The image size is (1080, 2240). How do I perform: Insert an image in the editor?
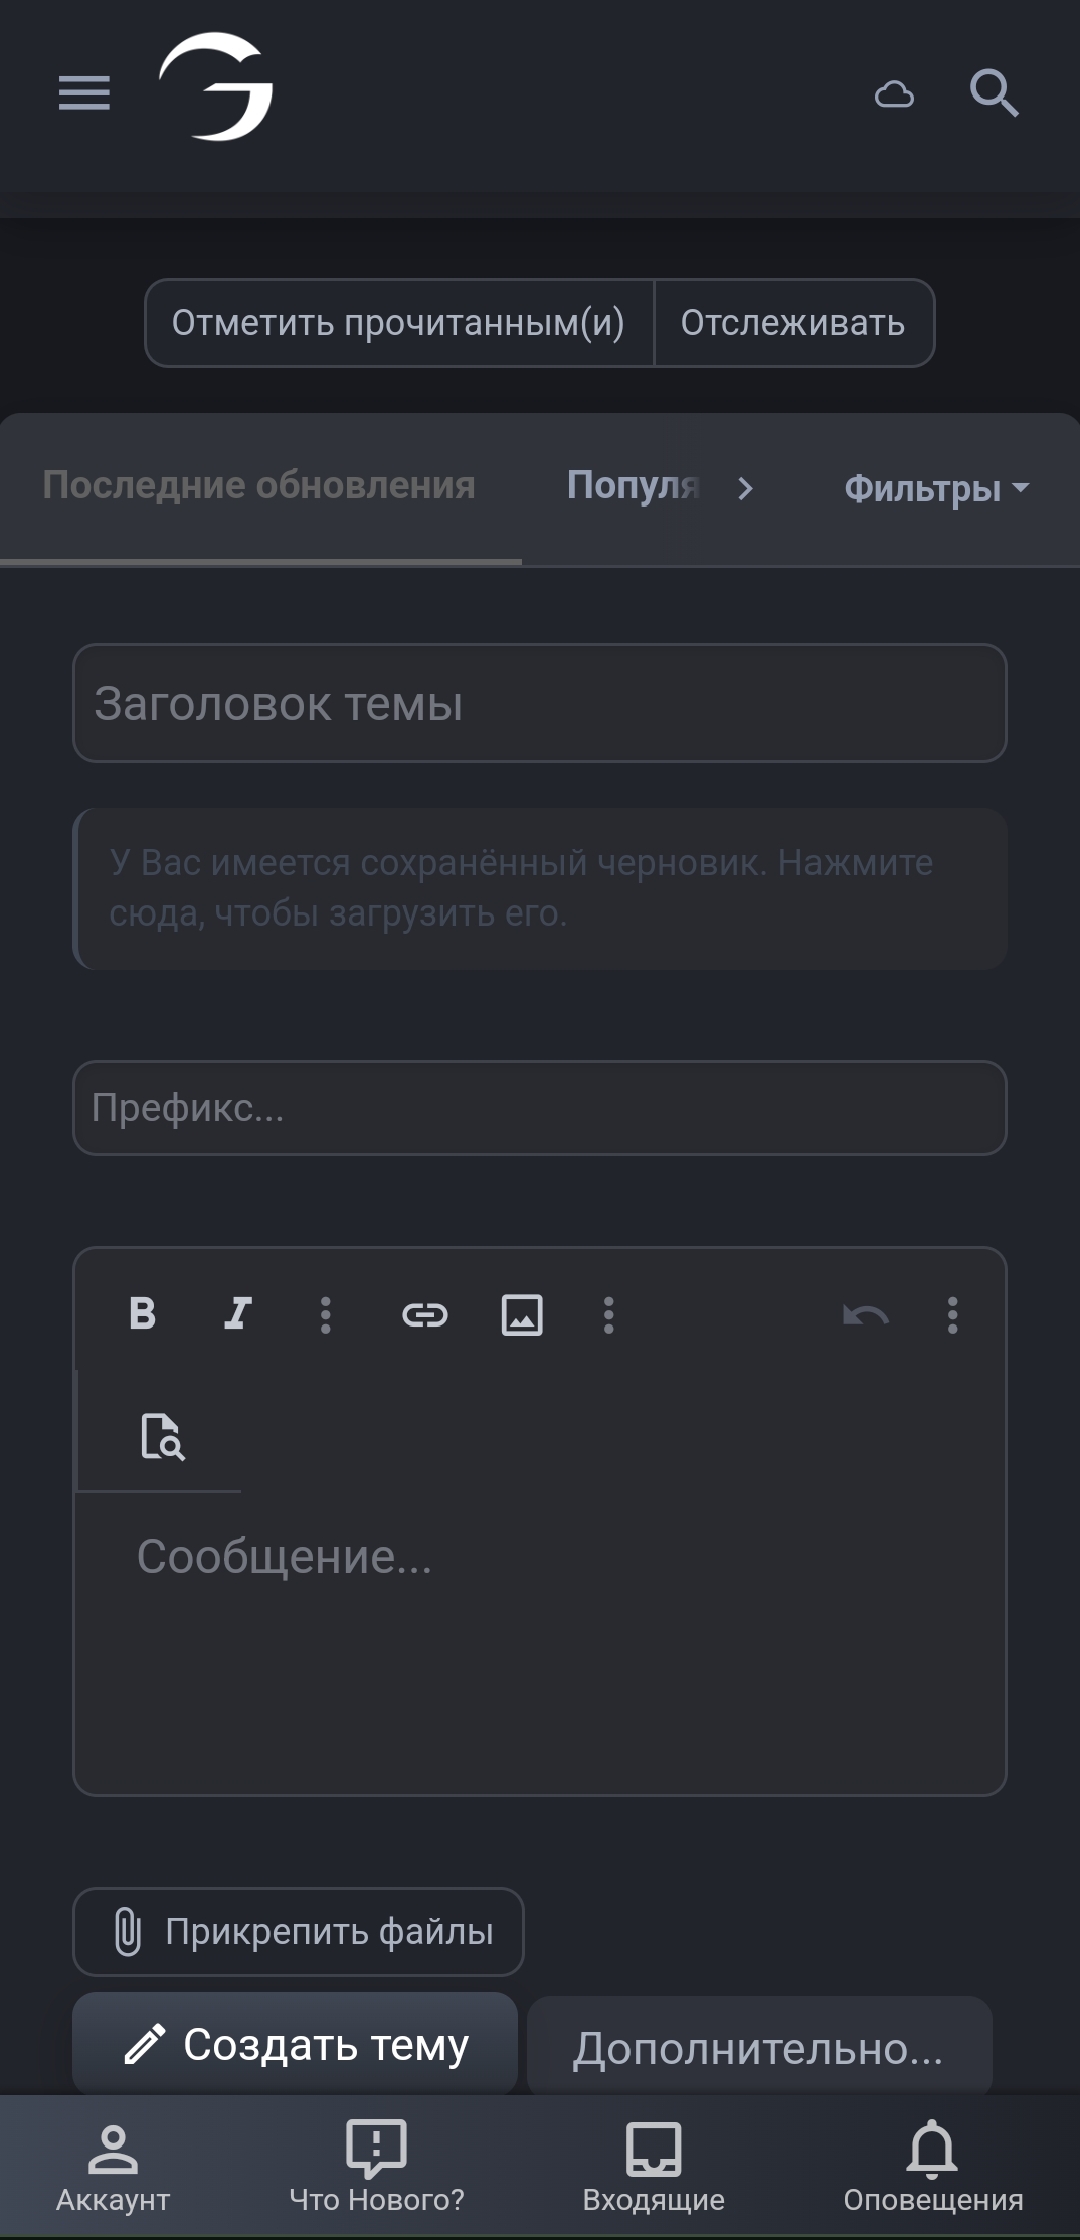(x=522, y=1315)
